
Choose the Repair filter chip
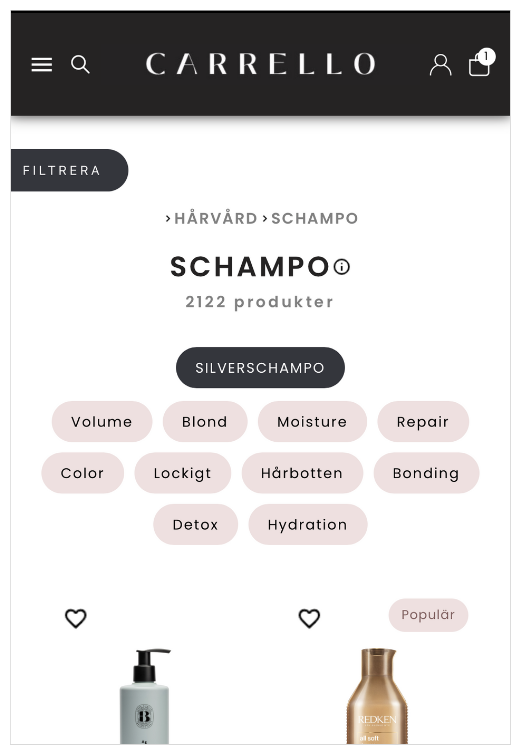pyautogui.click(x=423, y=421)
